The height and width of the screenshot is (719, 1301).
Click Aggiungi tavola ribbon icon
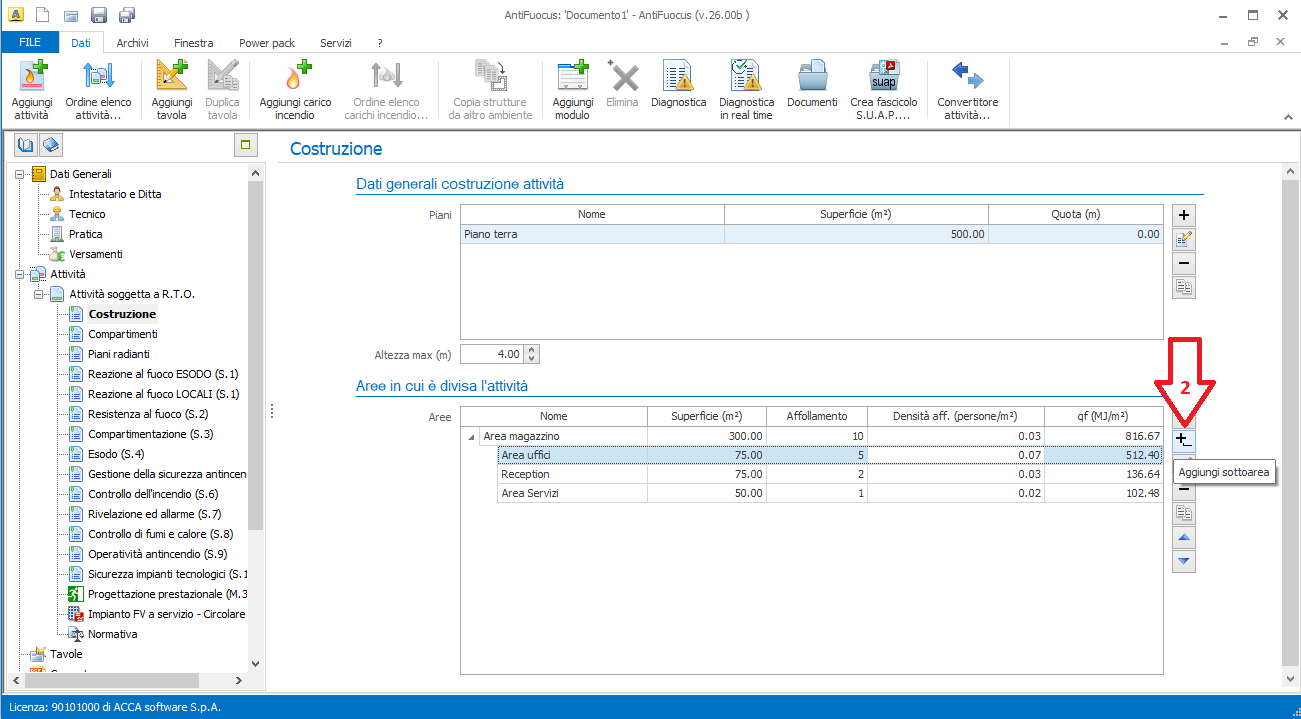[x=172, y=88]
